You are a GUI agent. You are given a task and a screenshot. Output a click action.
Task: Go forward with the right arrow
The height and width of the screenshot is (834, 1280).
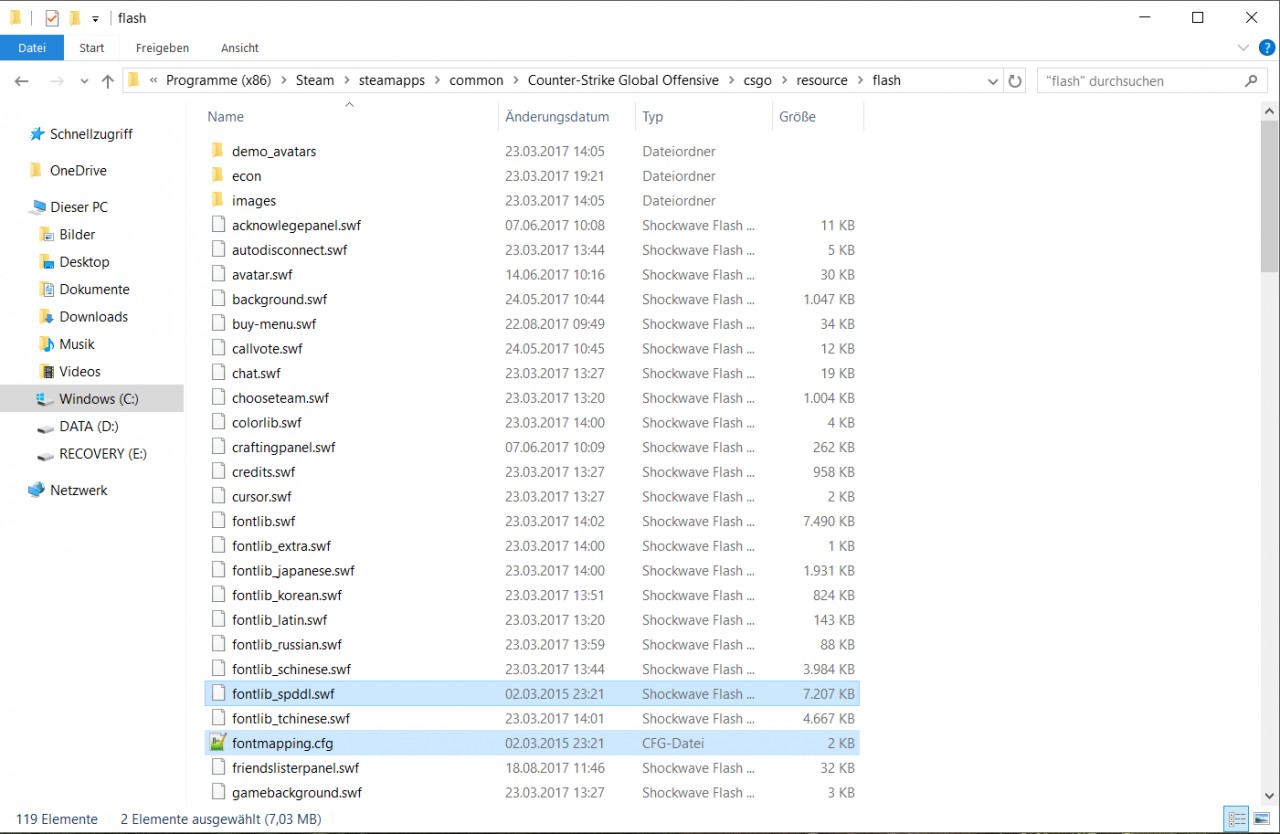(57, 81)
